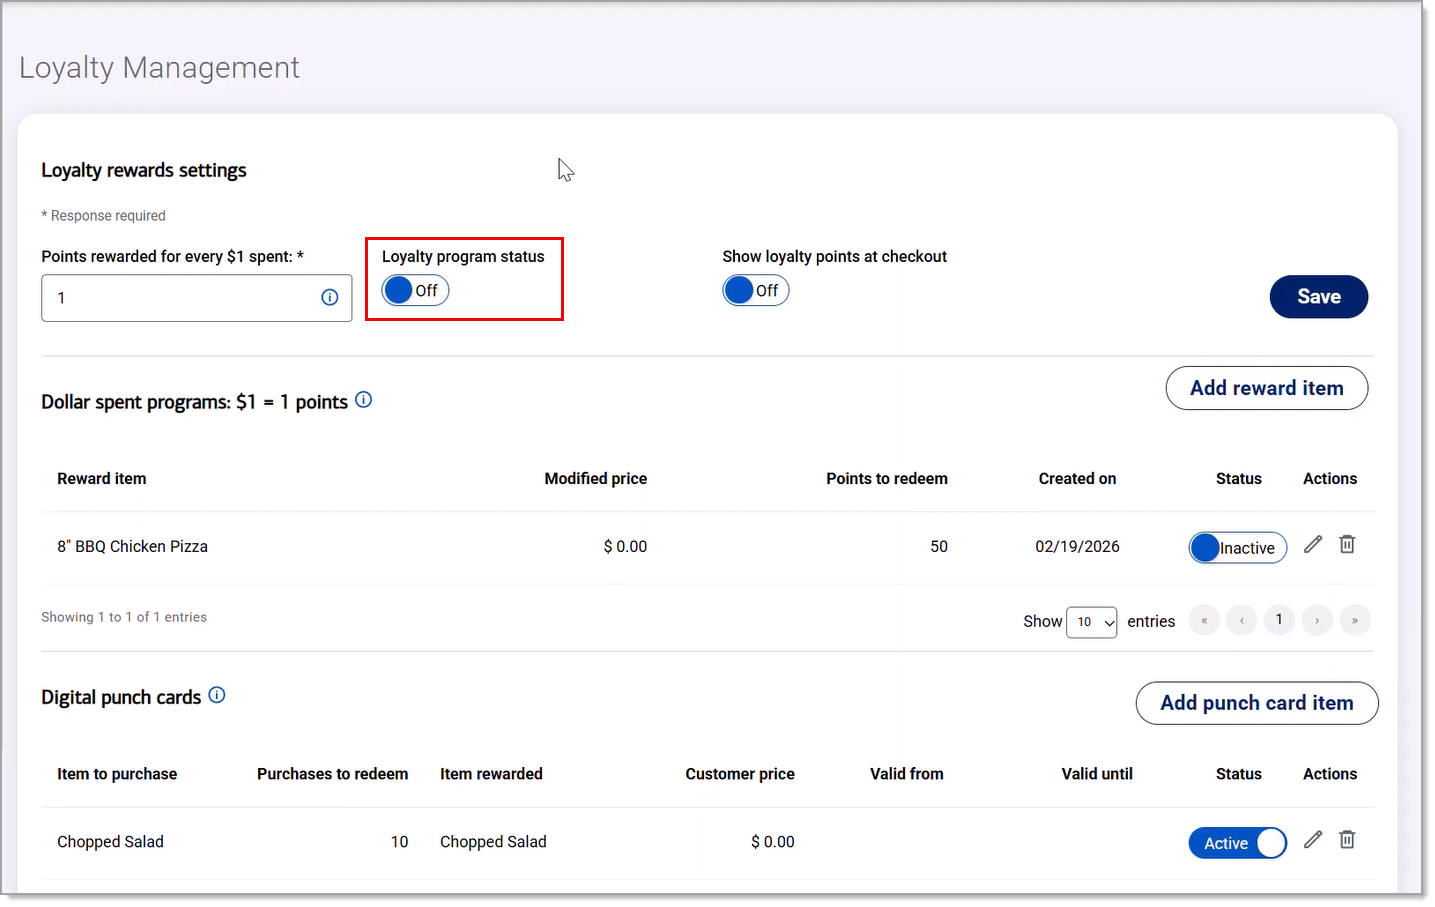This screenshot has height=907, width=1435.
Task: Click info icon in points rewarded field
Action: click(329, 298)
